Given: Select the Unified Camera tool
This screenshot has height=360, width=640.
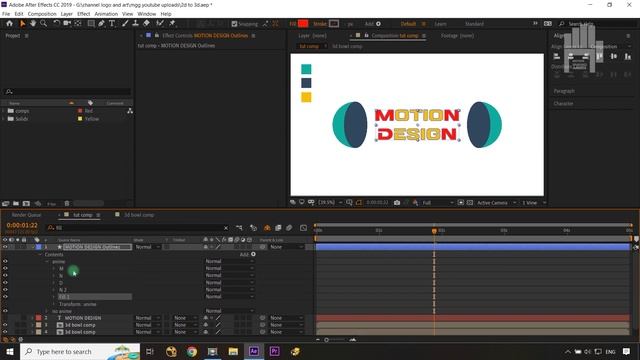Looking at the screenshot, I should [67, 24].
